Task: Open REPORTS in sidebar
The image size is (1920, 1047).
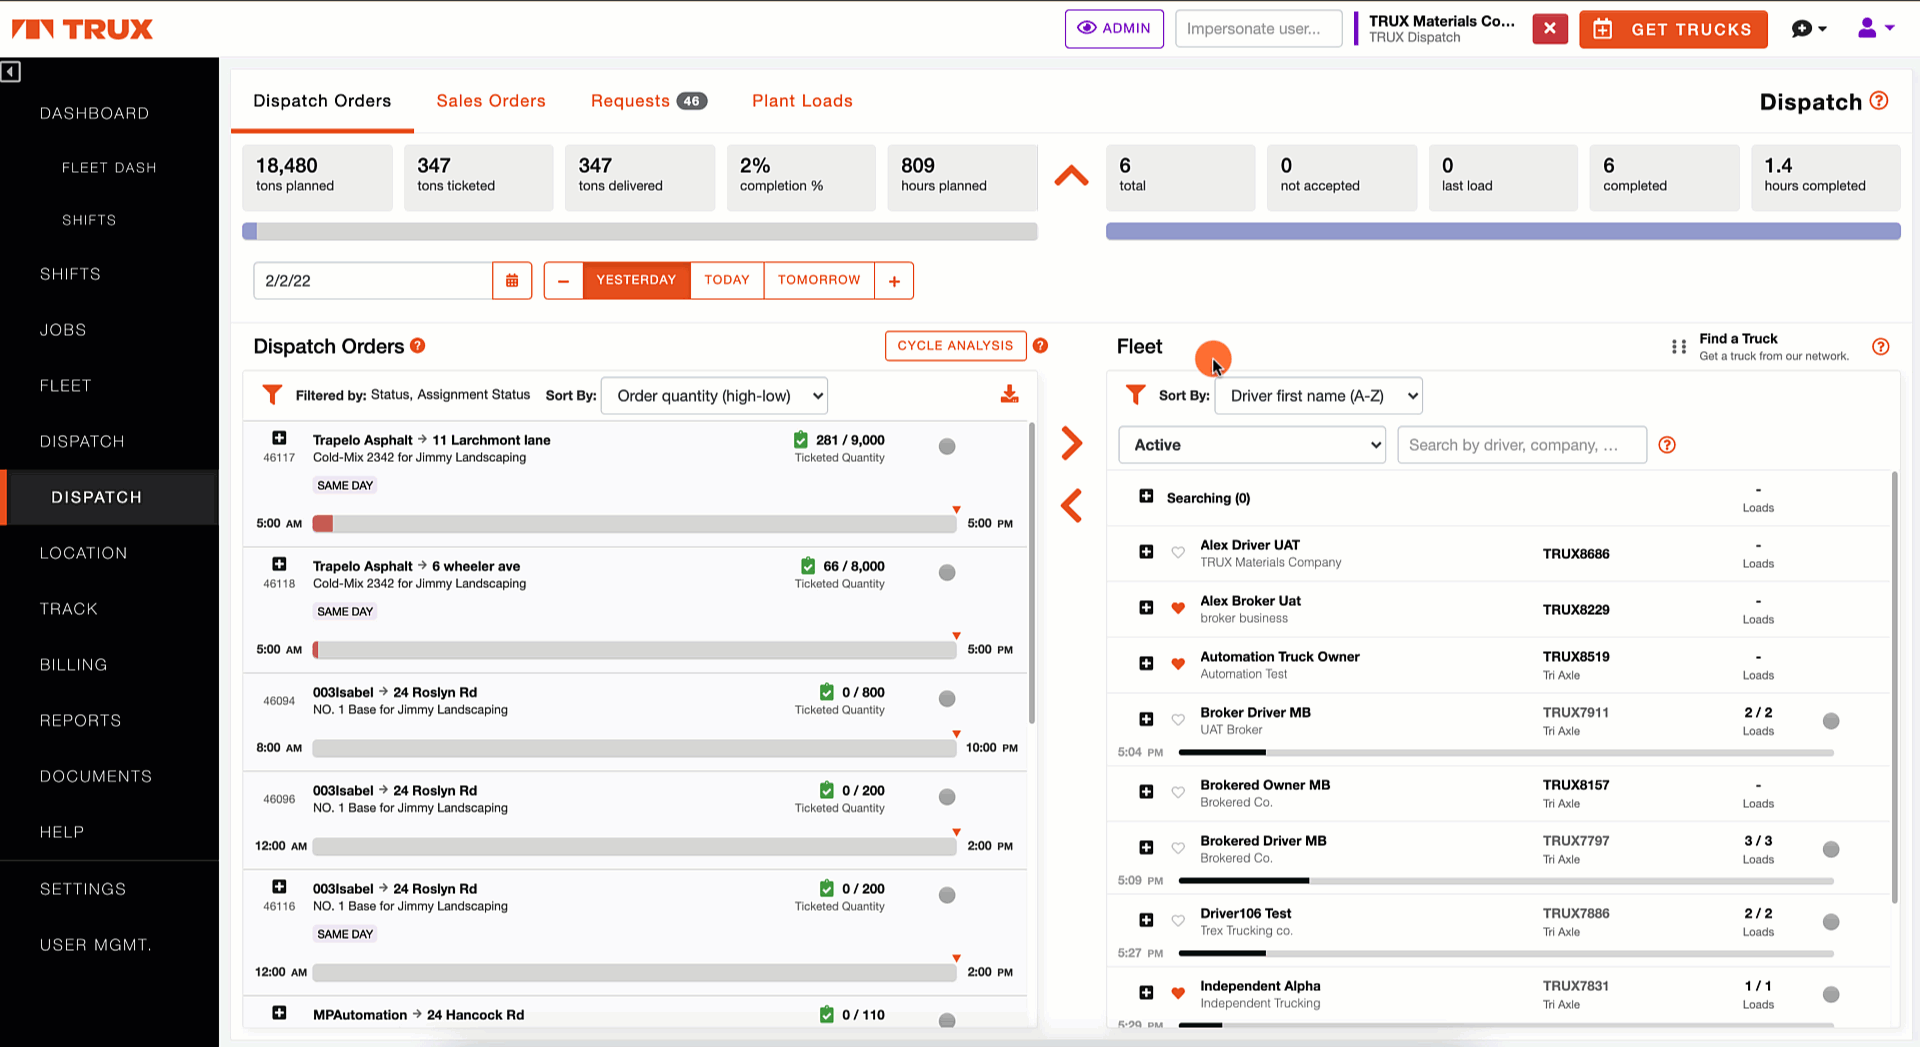Action: tap(80, 720)
